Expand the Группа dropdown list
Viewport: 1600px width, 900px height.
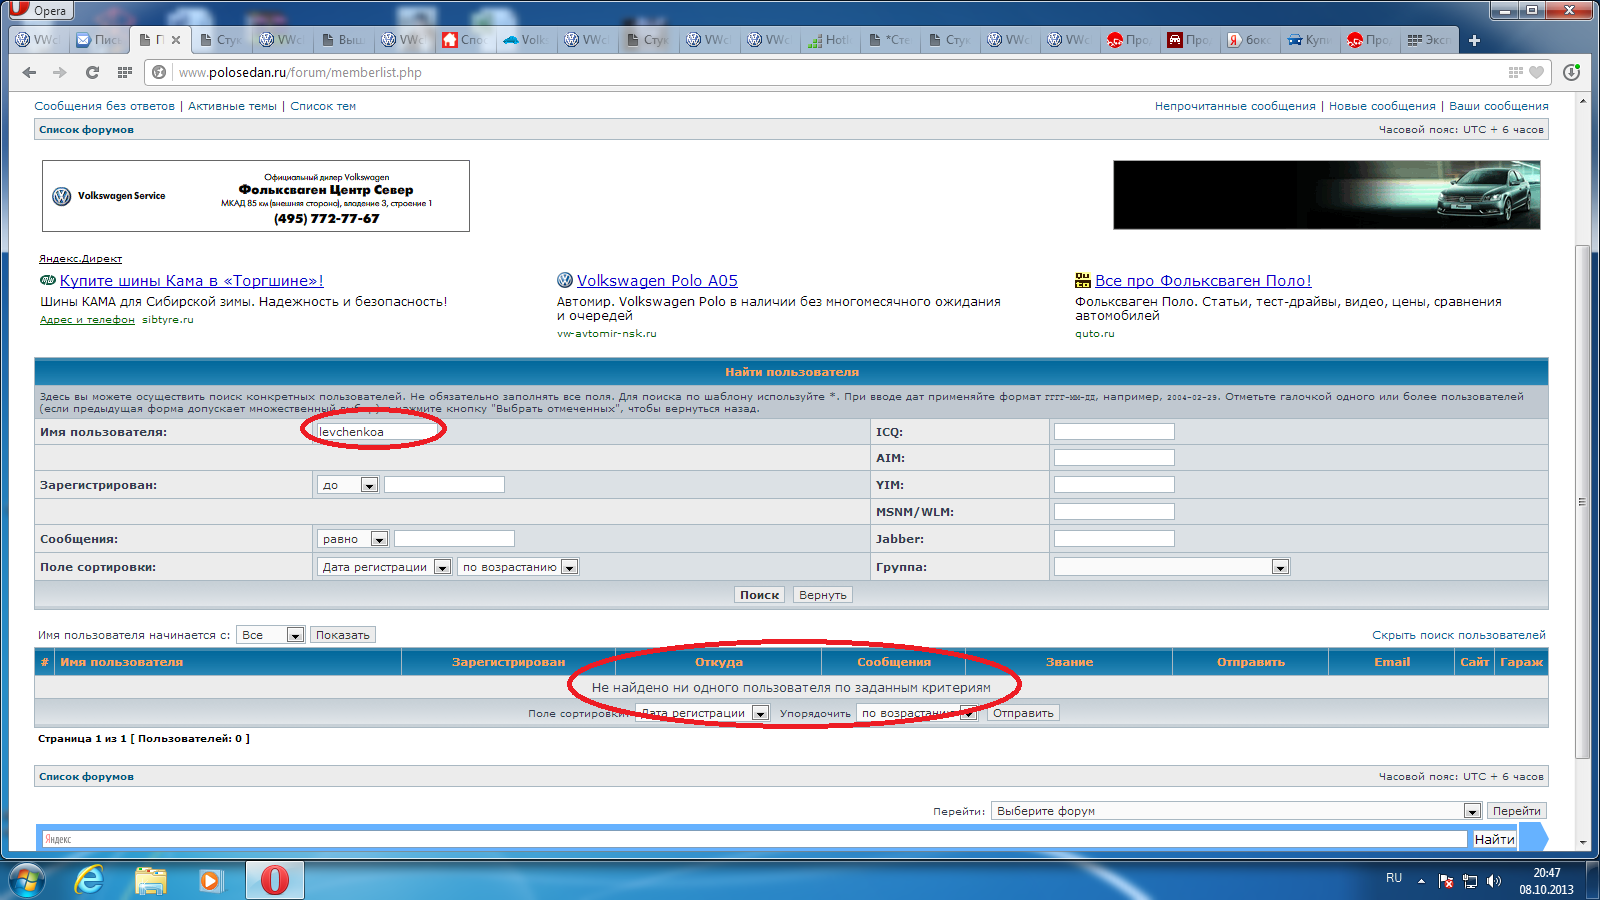pos(1279,567)
